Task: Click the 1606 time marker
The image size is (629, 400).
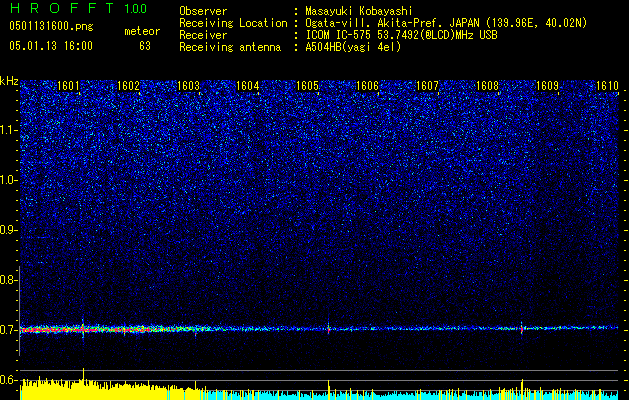Action: 368,86
